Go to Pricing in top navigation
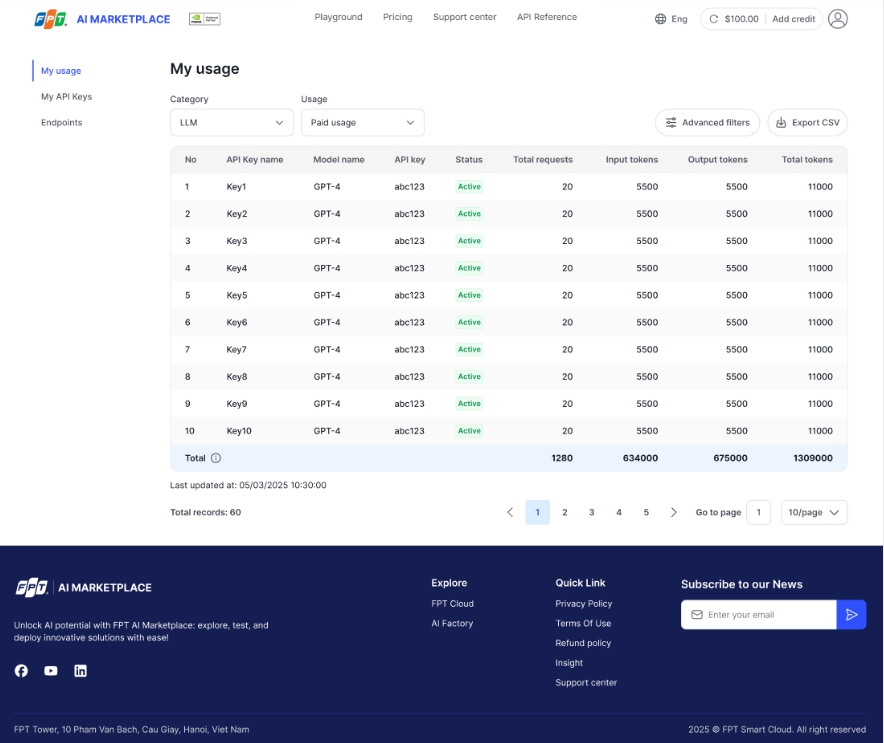 (x=397, y=17)
